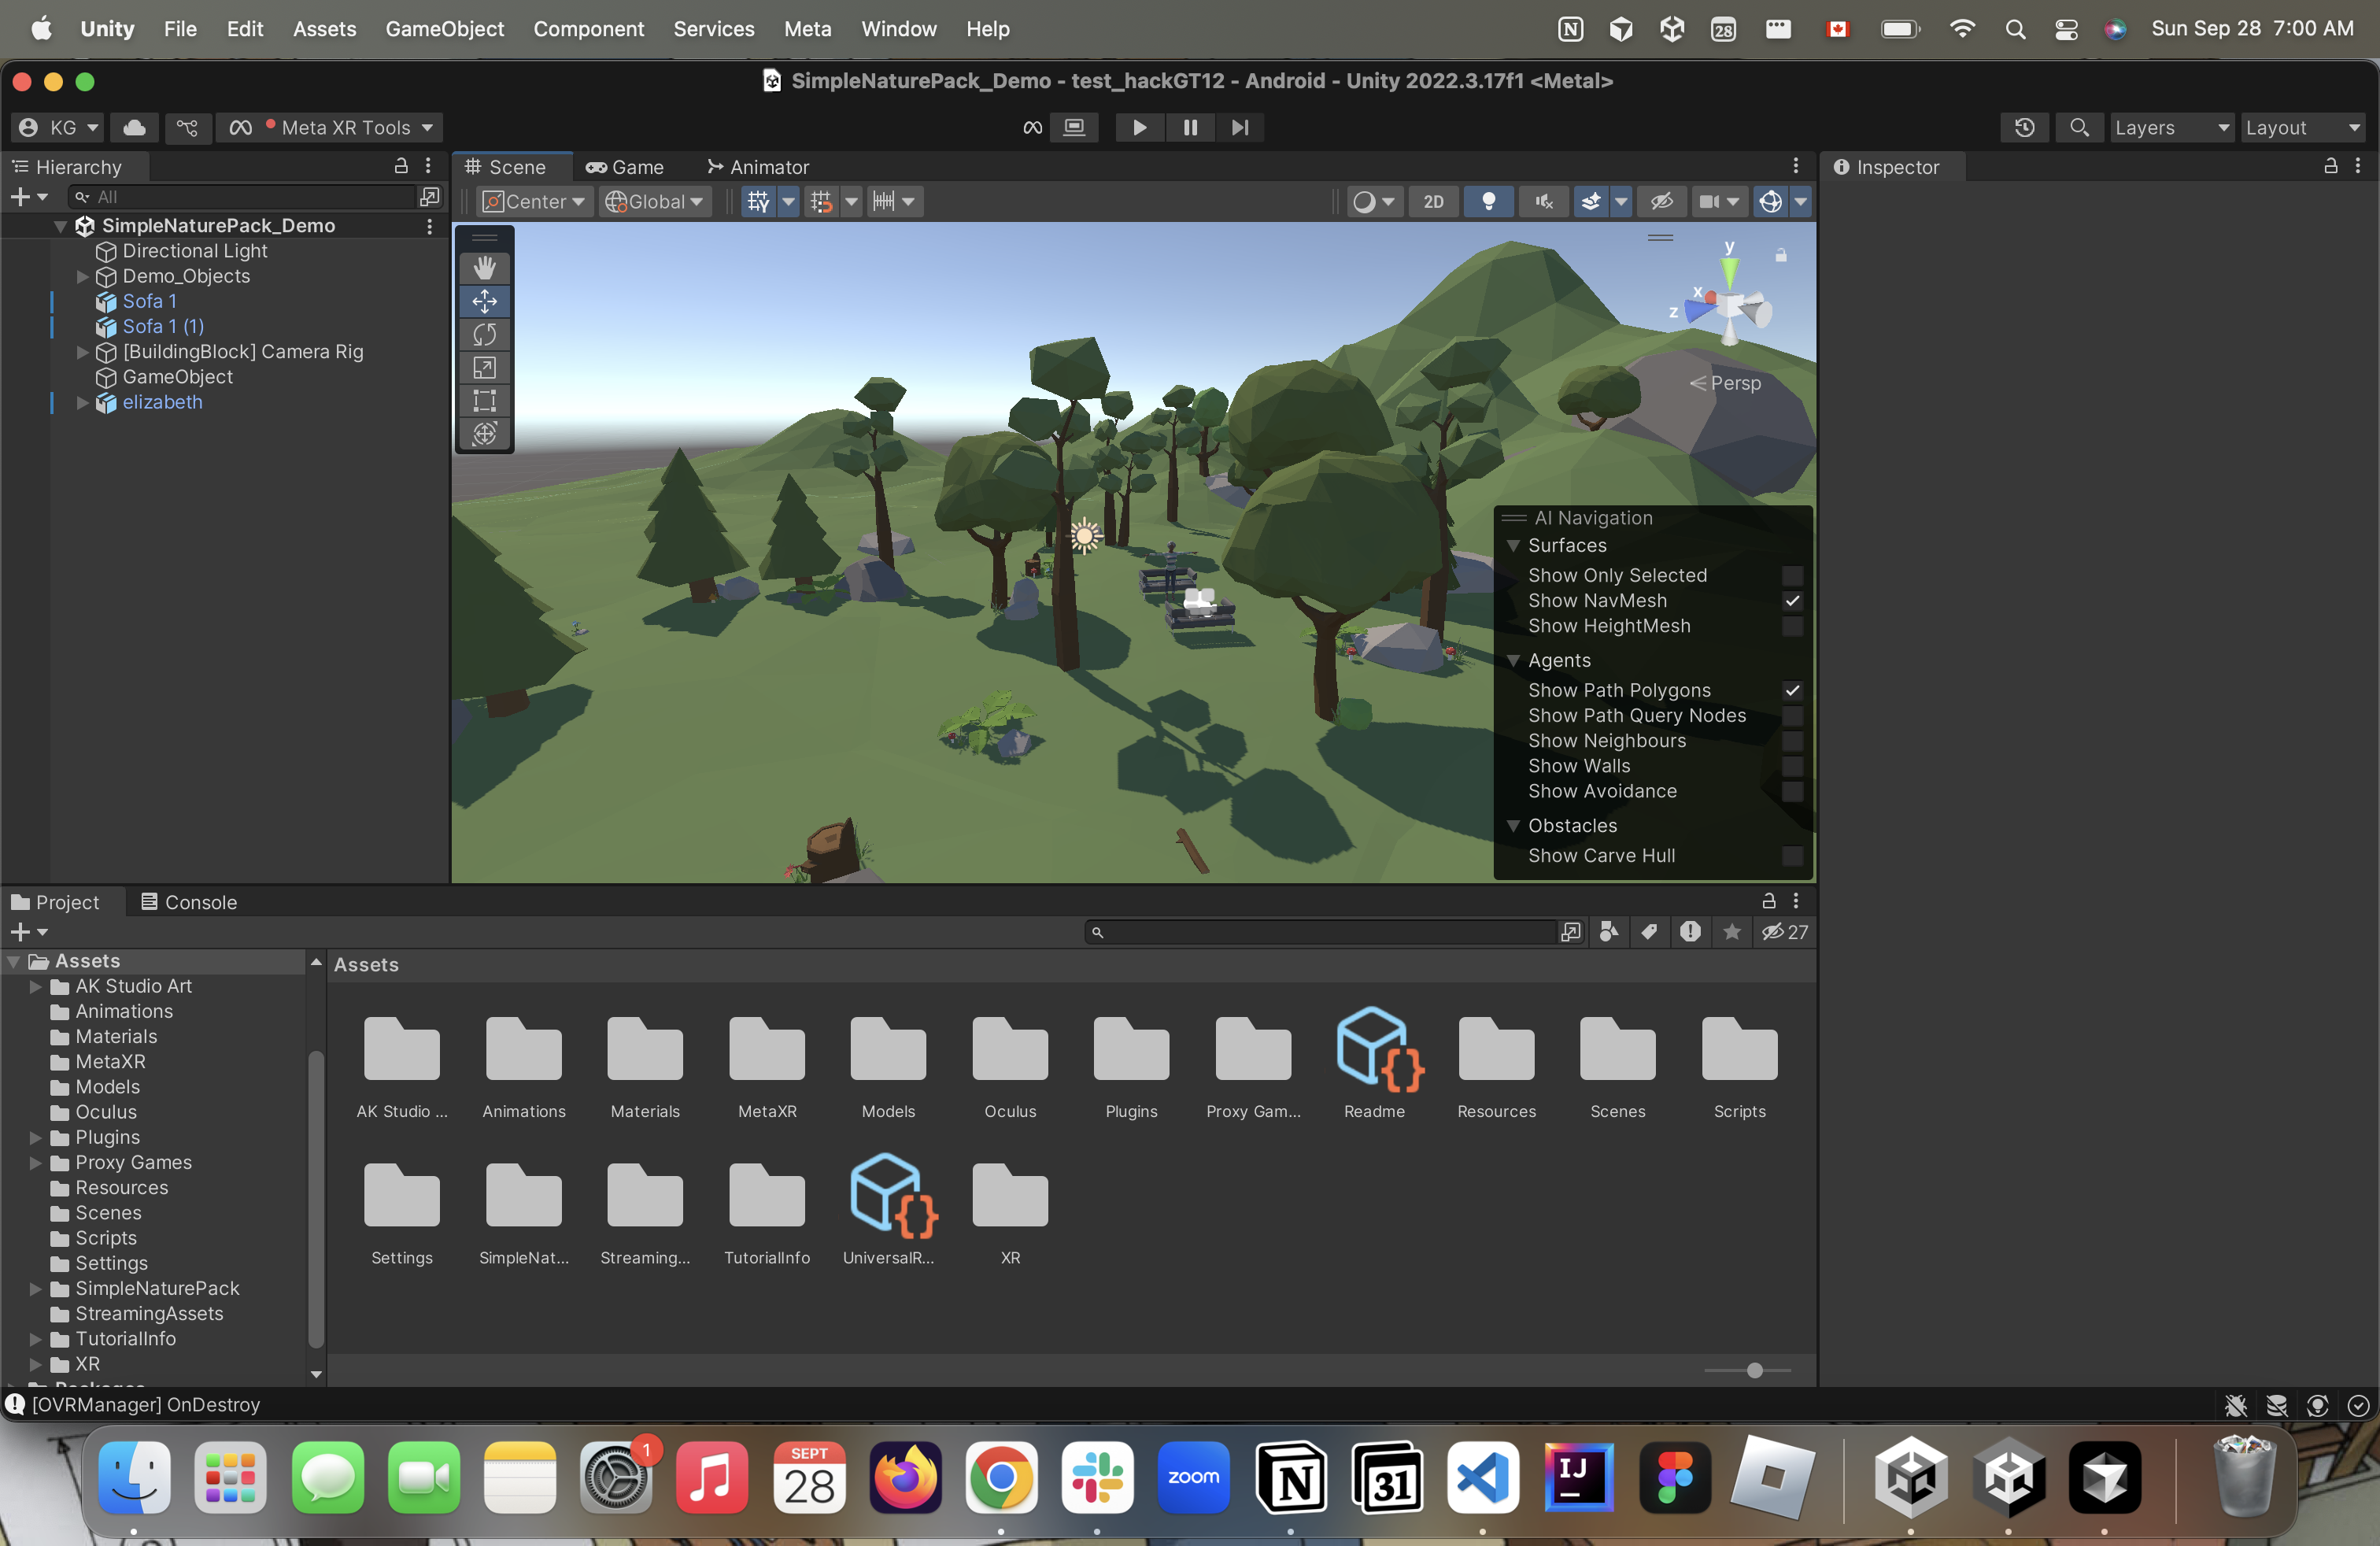Toggle scene lighting bulb icon
The image size is (2380, 1546).
[1488, 202]
